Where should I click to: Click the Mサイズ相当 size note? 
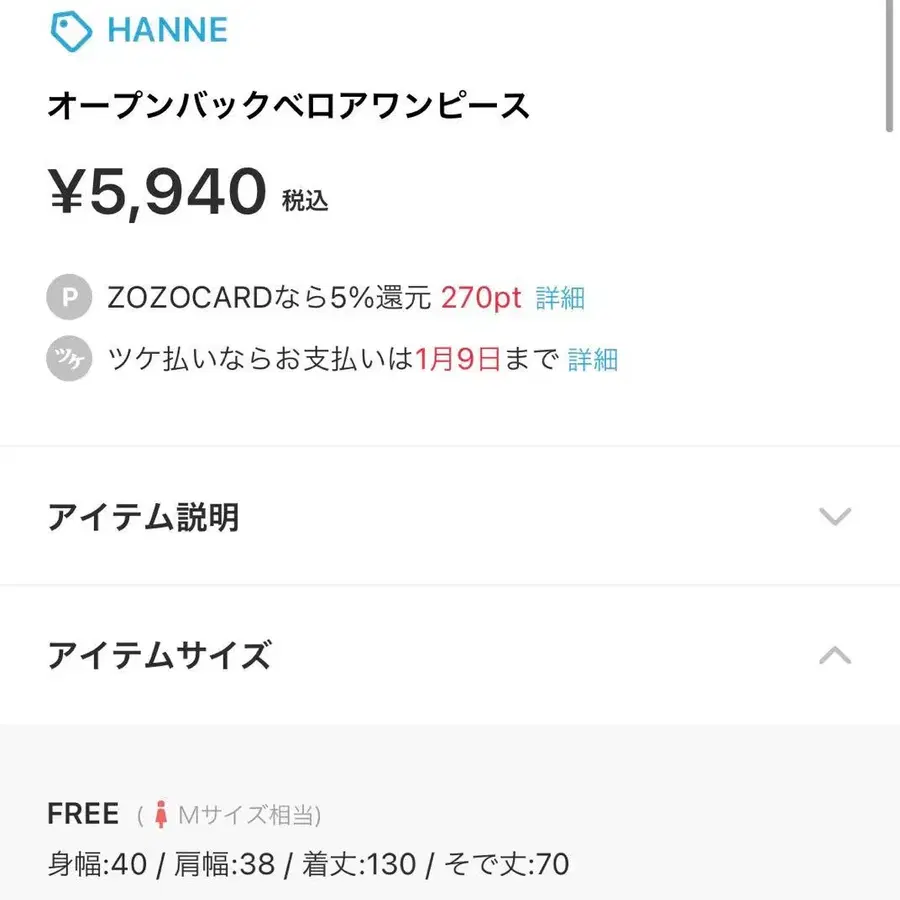click(249, 815)
